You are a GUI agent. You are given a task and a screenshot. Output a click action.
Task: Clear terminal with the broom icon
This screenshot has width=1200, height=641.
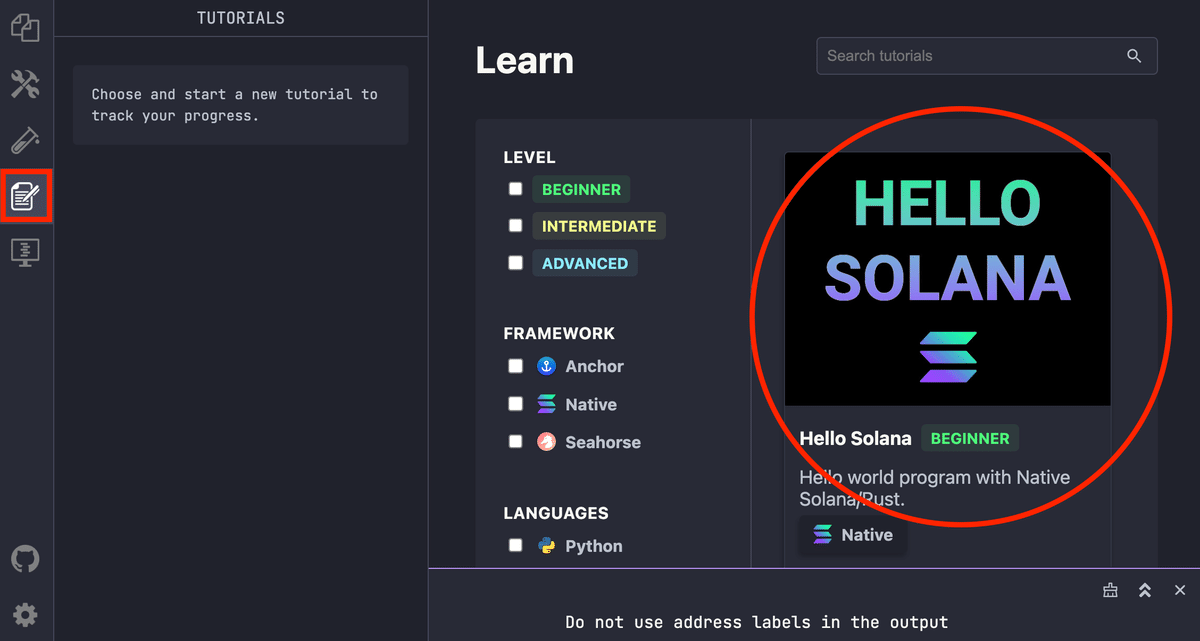(x=1110, y=590)
